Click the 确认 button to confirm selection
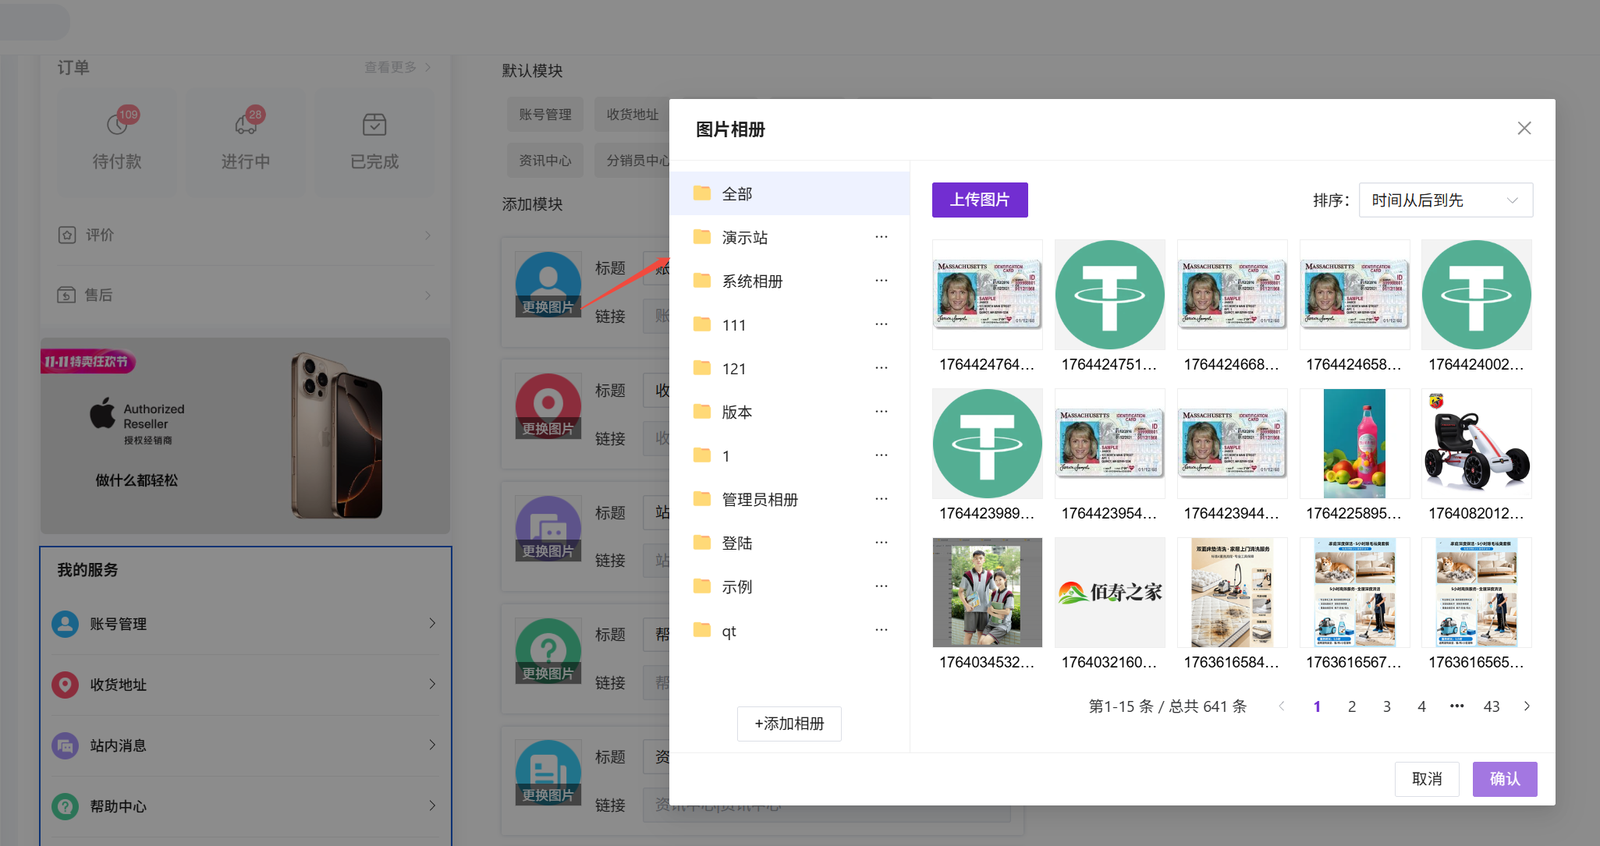 coord(1504,779)
